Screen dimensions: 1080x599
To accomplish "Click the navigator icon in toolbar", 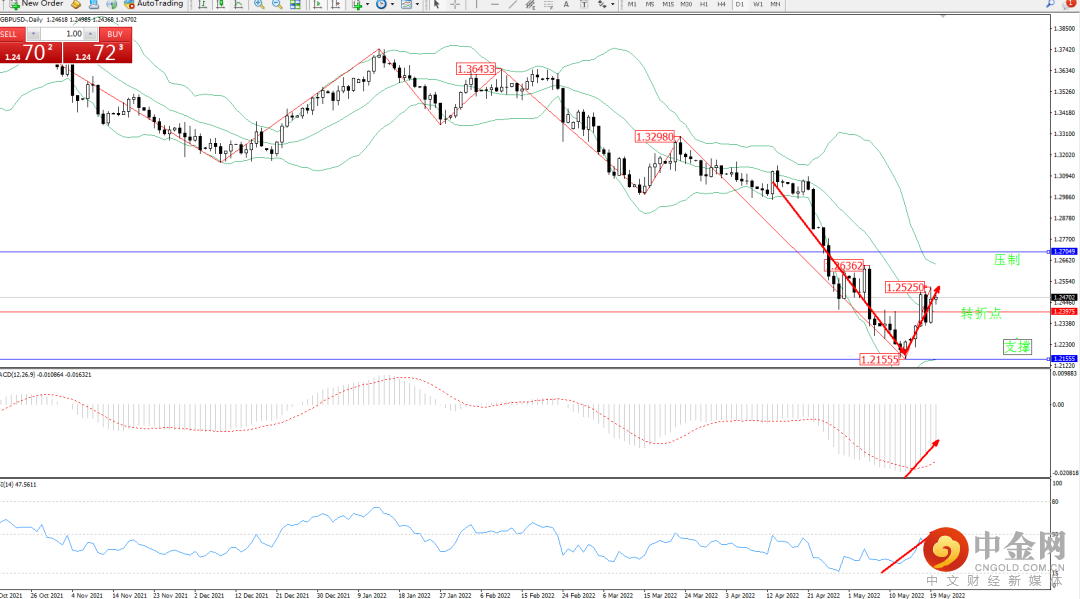I will [x=94, y=4].
